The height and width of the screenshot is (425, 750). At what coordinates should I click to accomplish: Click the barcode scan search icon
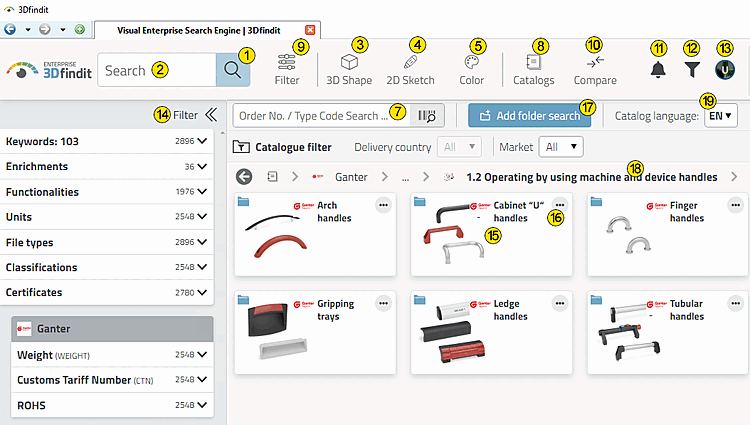tap(427, 116)
